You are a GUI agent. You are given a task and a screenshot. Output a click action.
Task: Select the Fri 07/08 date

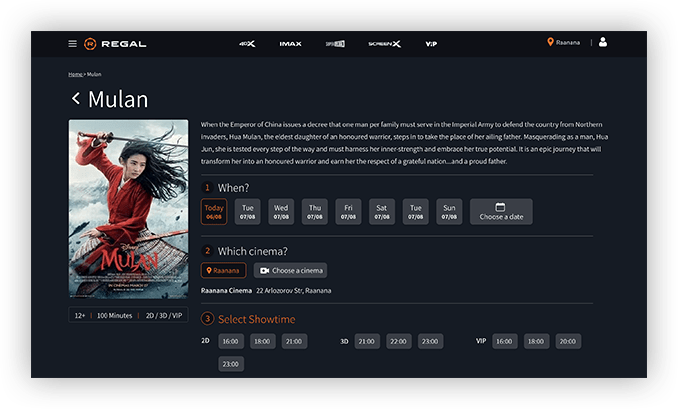coord(348,211)
